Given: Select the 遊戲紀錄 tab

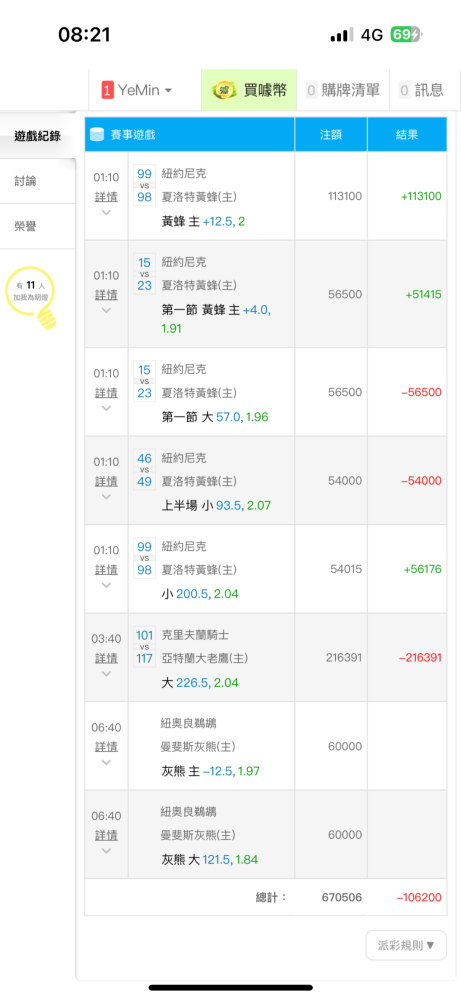Looking at the screenshot, I should click(38, 135).
